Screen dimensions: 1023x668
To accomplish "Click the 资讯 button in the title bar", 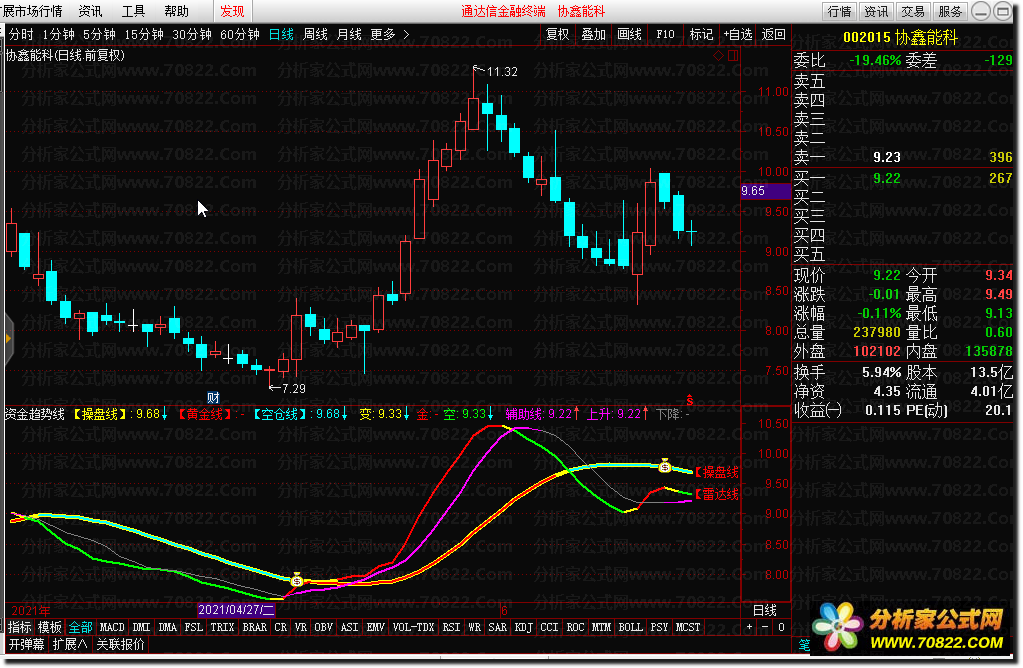I will [876, 11].
